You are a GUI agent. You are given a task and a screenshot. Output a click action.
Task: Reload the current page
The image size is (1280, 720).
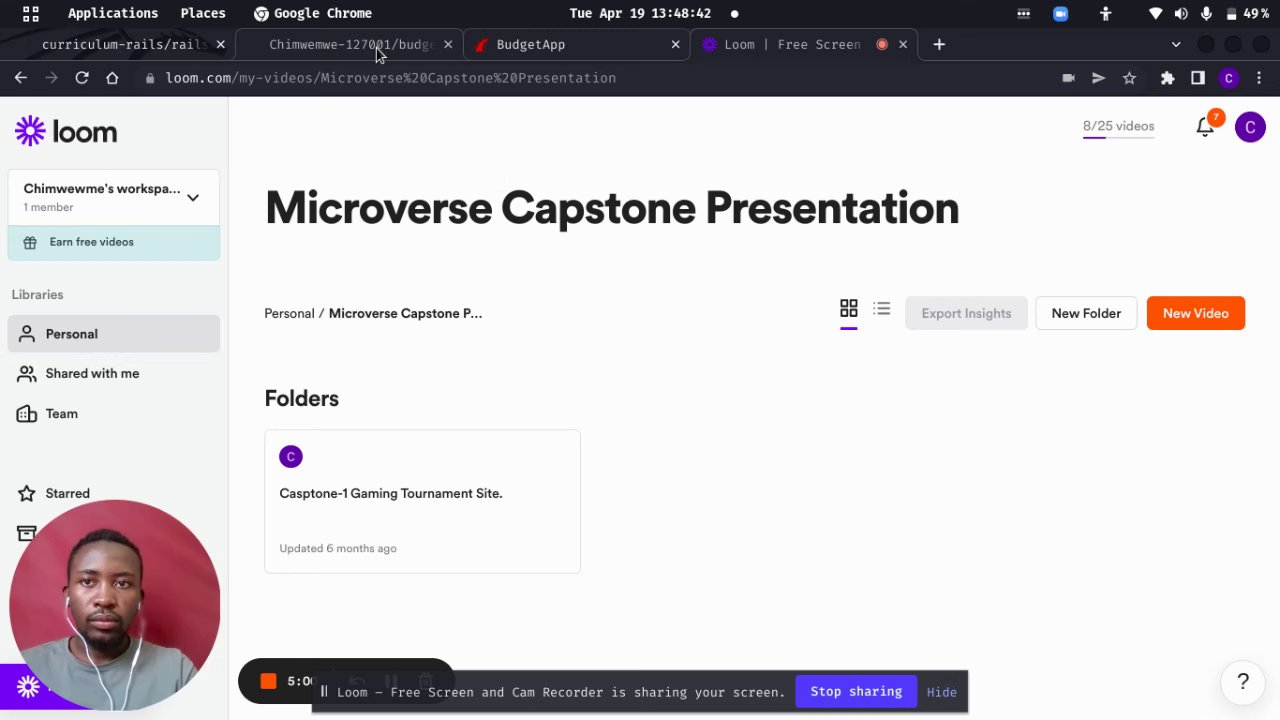[x=82, y=78]
